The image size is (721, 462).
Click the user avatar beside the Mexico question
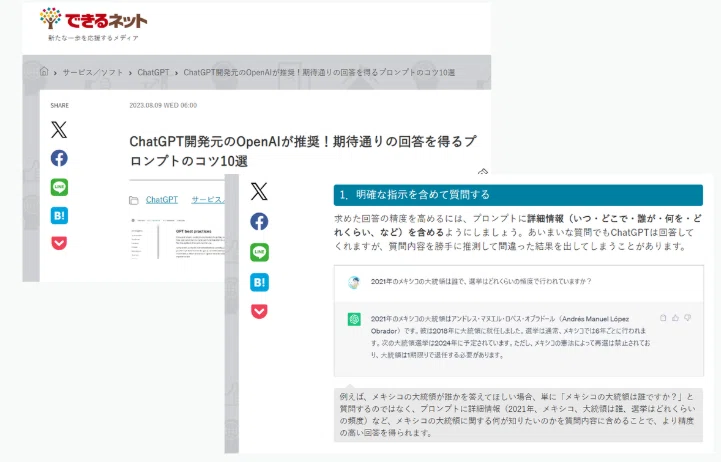point(354,282)
